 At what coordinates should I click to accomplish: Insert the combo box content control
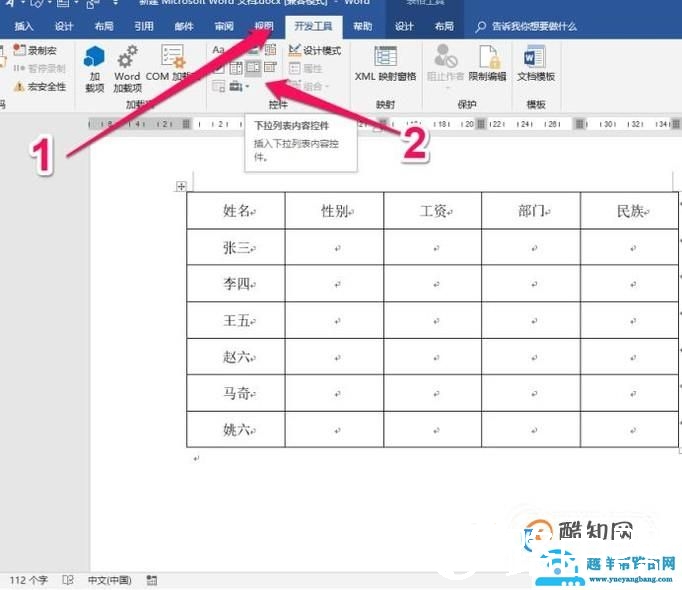click(x=236, y=67)
